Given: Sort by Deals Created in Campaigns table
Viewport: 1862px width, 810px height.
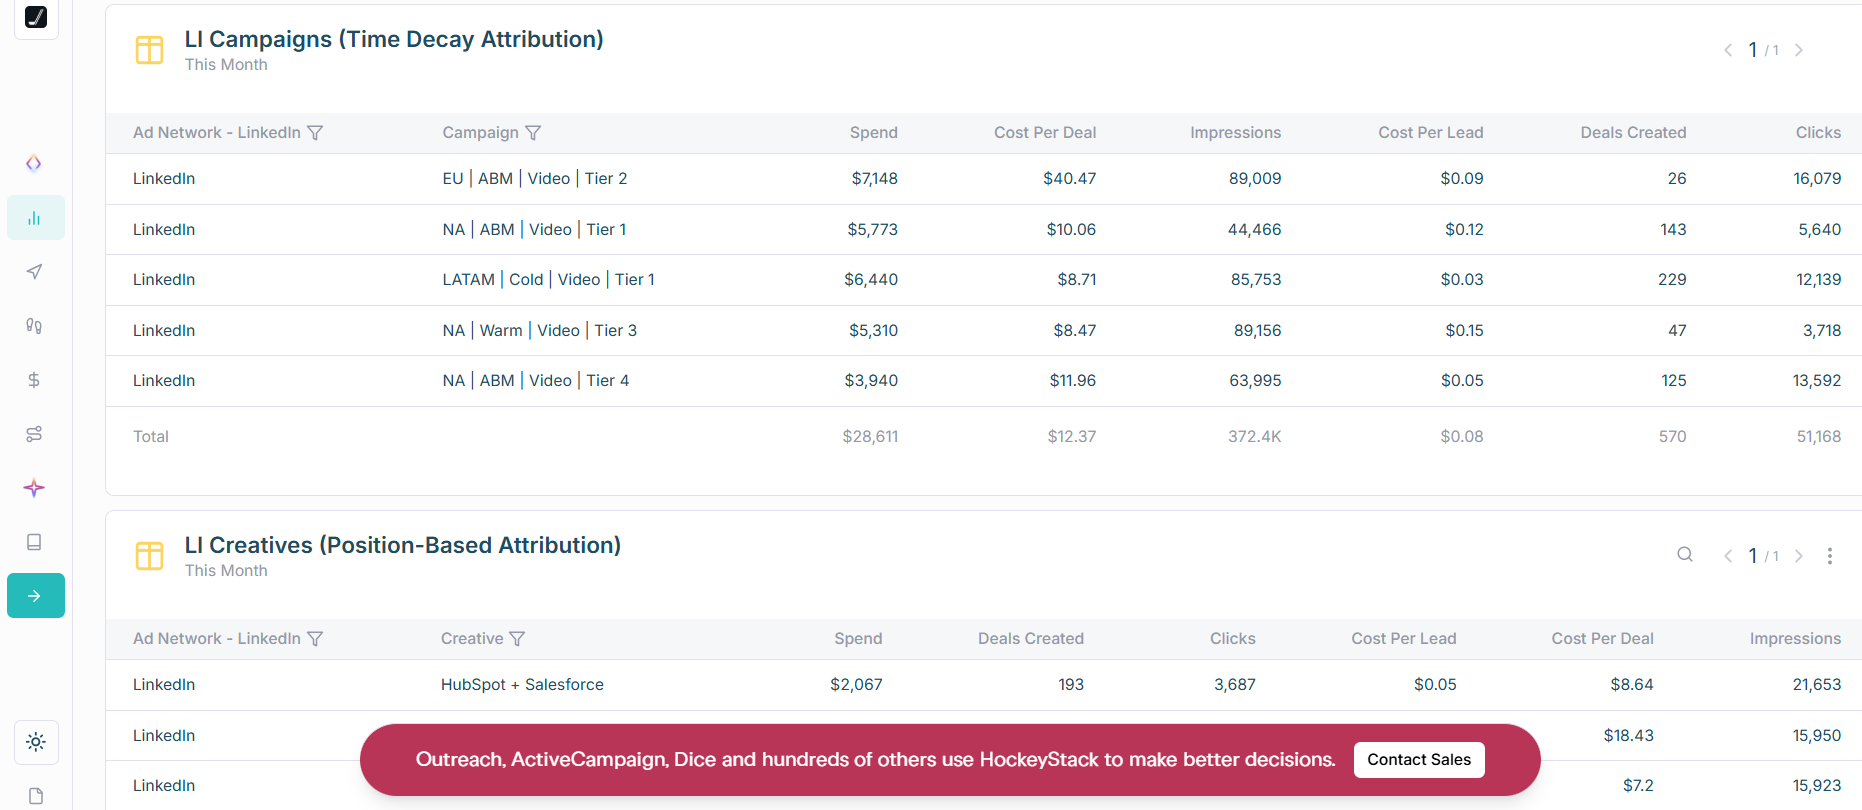Looking at the screenshot, I should pos(1633,132).
